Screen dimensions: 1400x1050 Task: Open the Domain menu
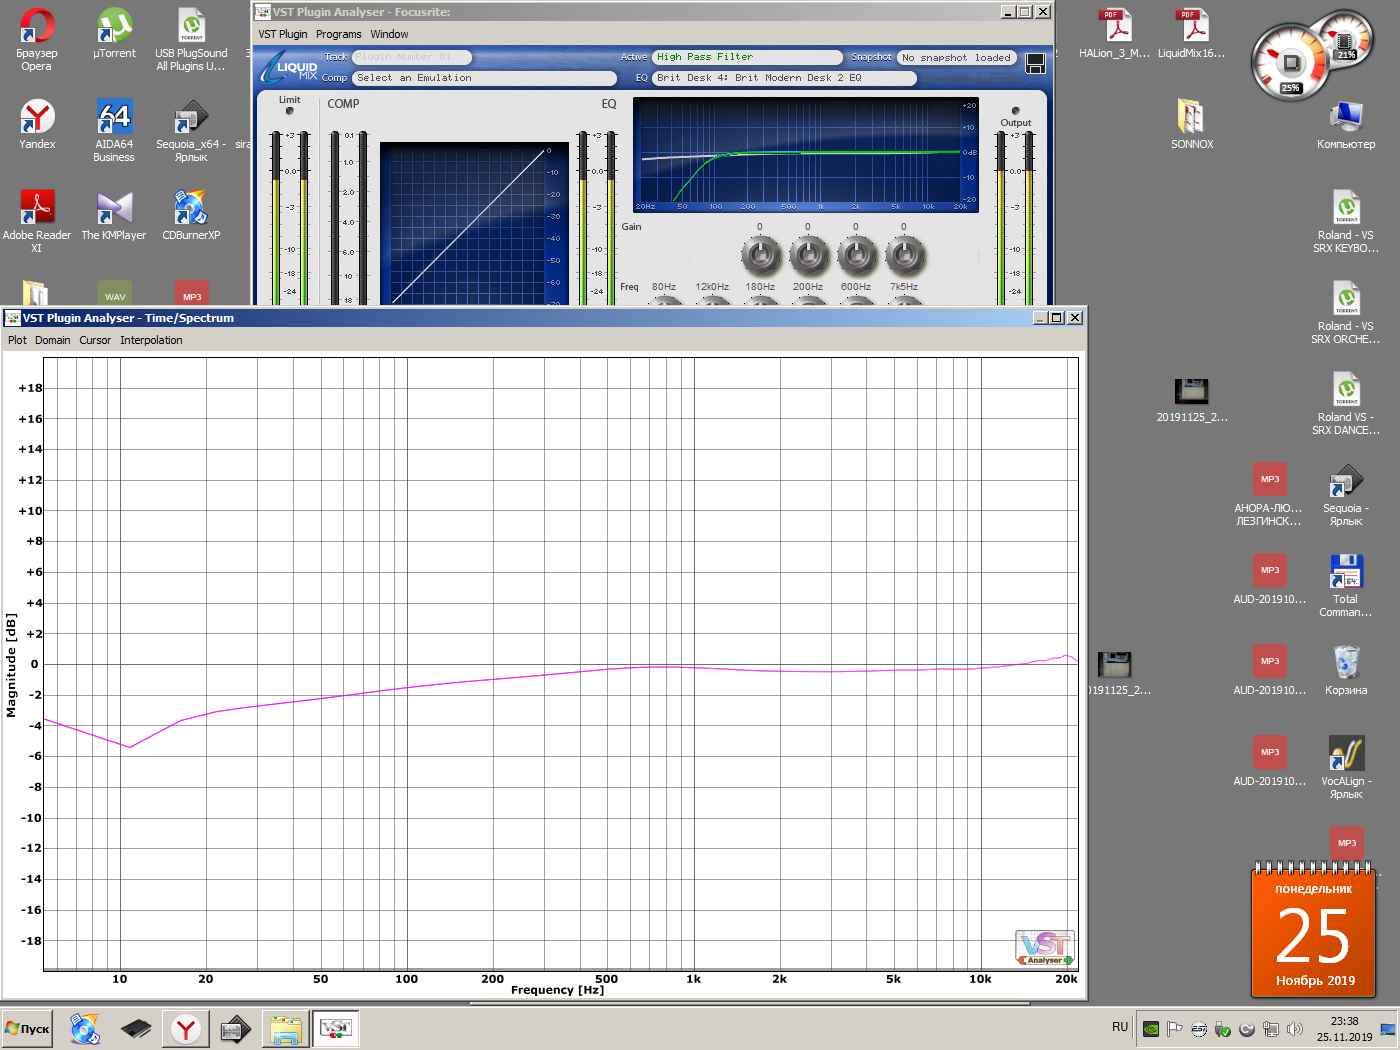(x=52, y=340)
